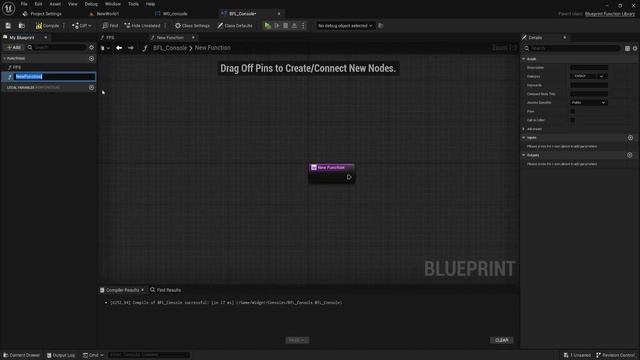Toggle the Call In Editor checkbox
640x360 pixels.
[x=572, y=120]
